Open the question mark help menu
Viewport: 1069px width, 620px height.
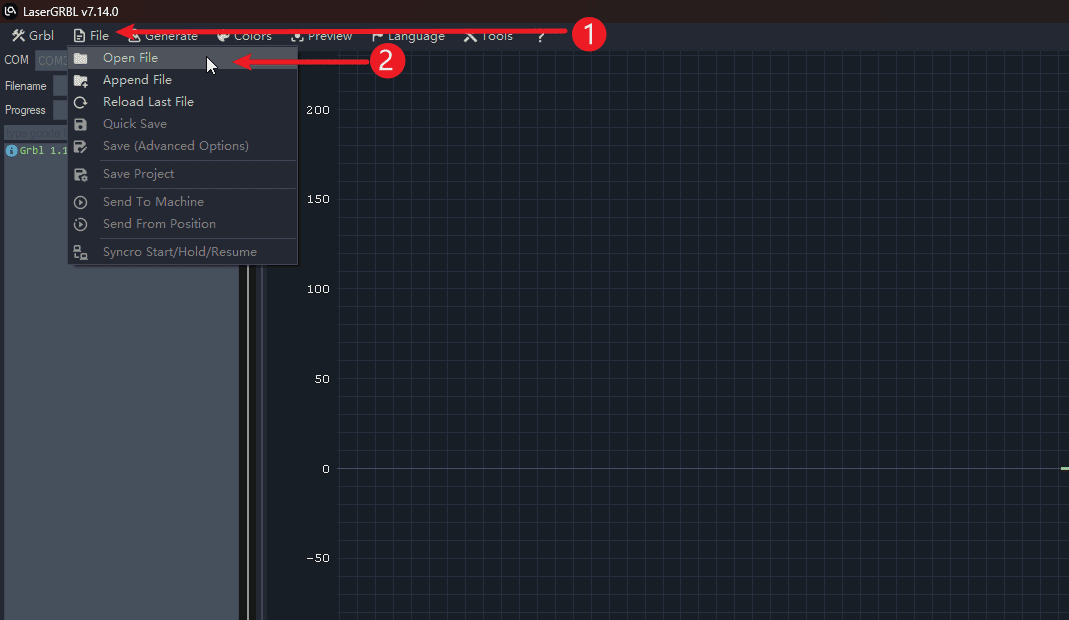click(x=541, y=36)
